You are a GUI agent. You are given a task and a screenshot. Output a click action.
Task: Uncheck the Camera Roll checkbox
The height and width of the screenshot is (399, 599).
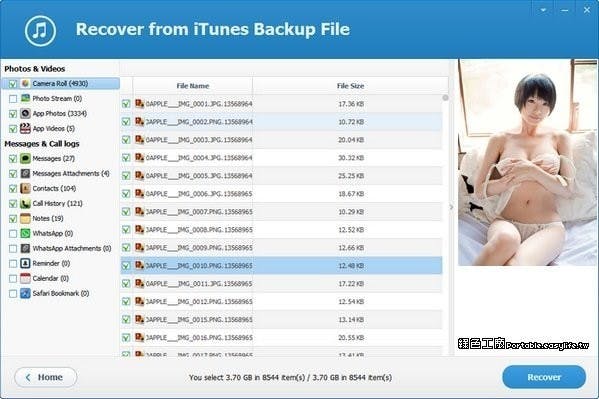coord(13,84)
